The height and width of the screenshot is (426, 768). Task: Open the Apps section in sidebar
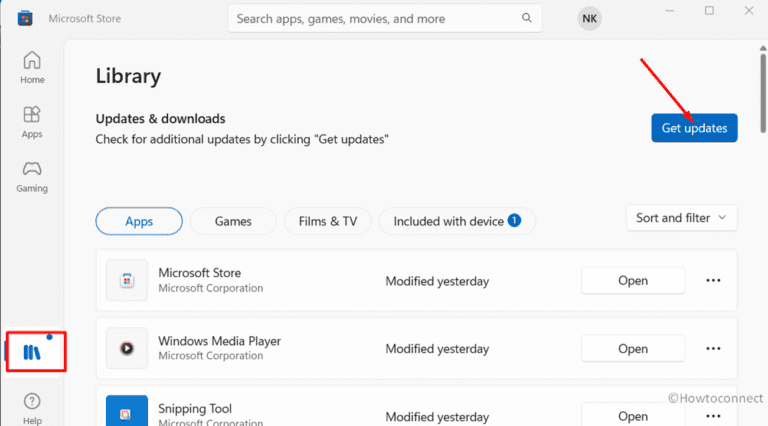coord(32,122)
